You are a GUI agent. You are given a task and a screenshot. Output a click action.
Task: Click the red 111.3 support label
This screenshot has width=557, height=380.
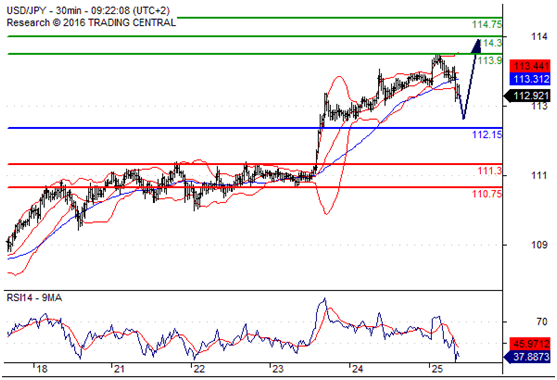[490, 171]
